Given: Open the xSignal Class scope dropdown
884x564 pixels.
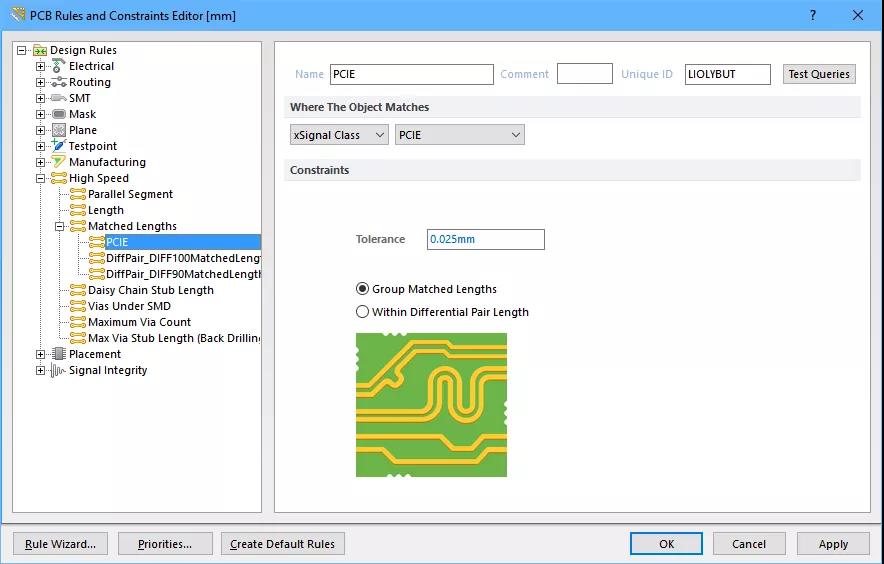Looking at the screenshot, I should 339,135.
